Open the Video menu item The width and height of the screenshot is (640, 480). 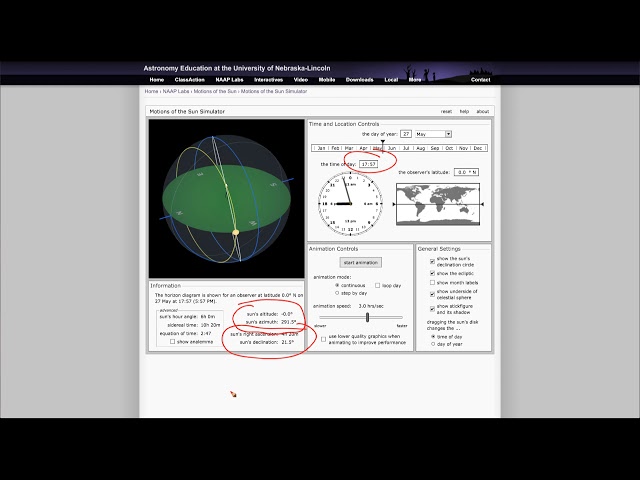(301, 80)
